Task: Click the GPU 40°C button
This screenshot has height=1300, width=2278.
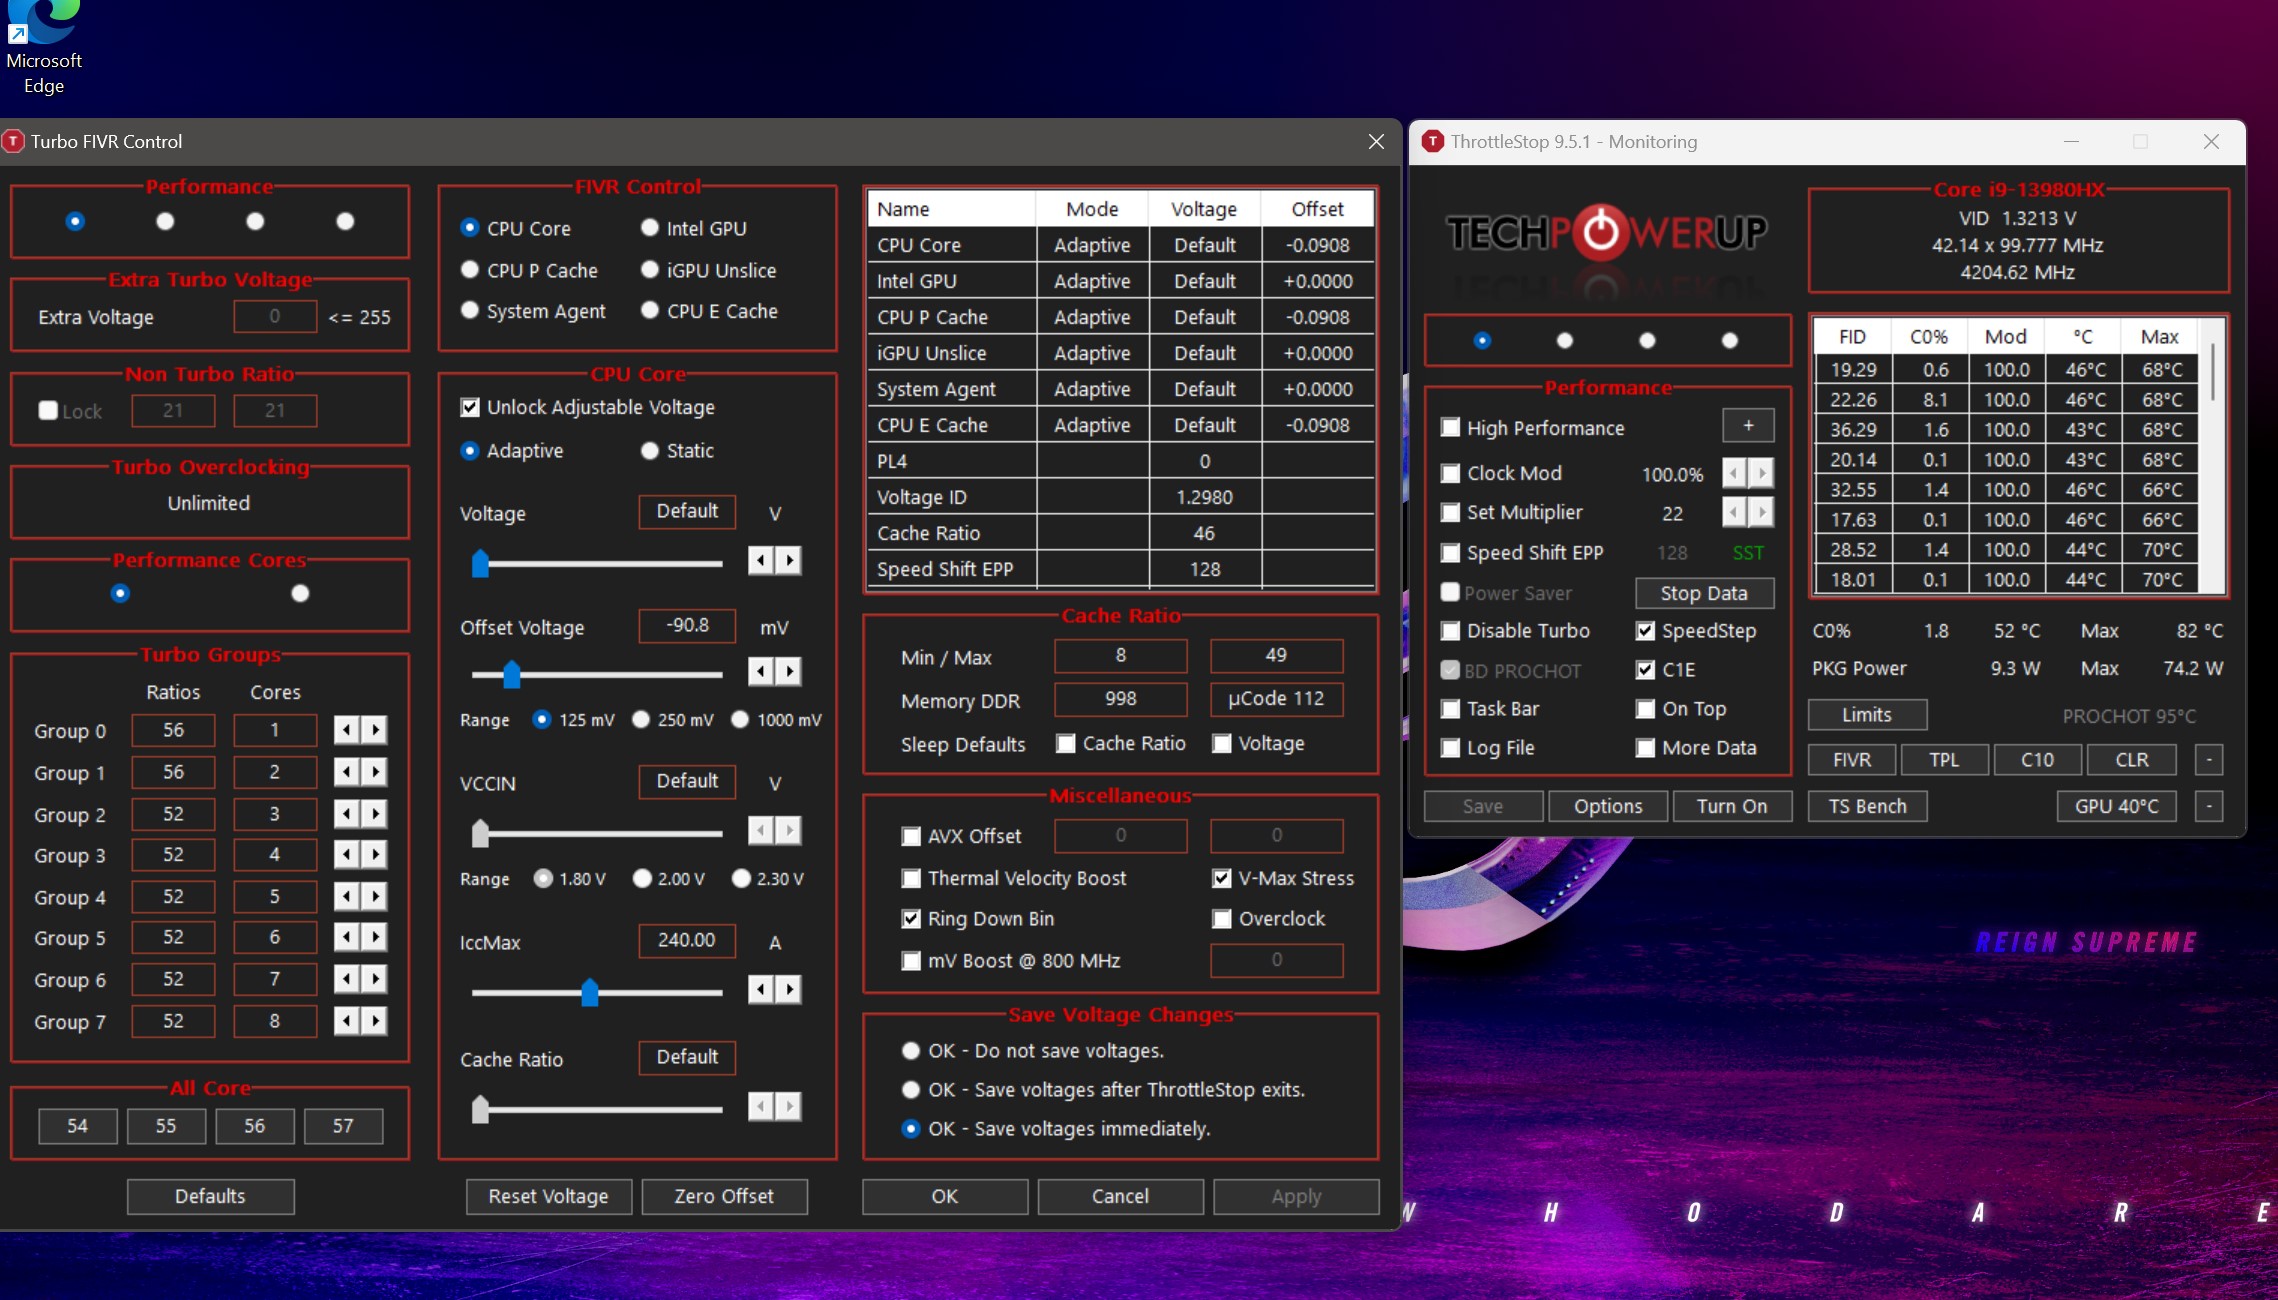Action: pos(2117,806)
